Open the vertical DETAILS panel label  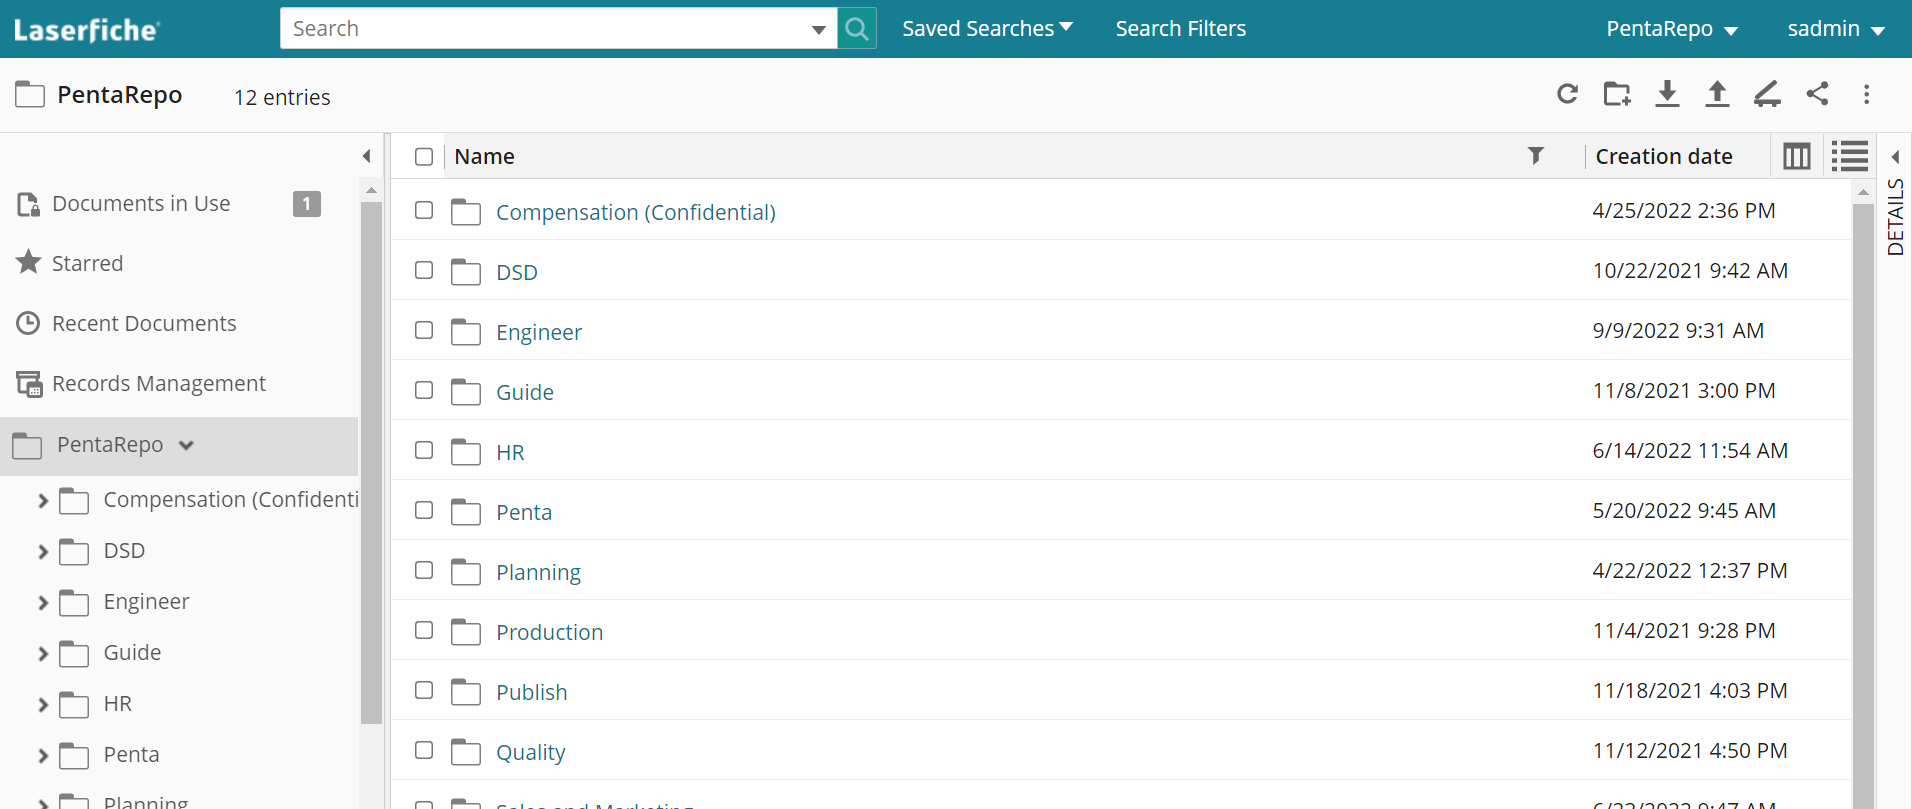pyautogui.click(x=1895, y=217)
